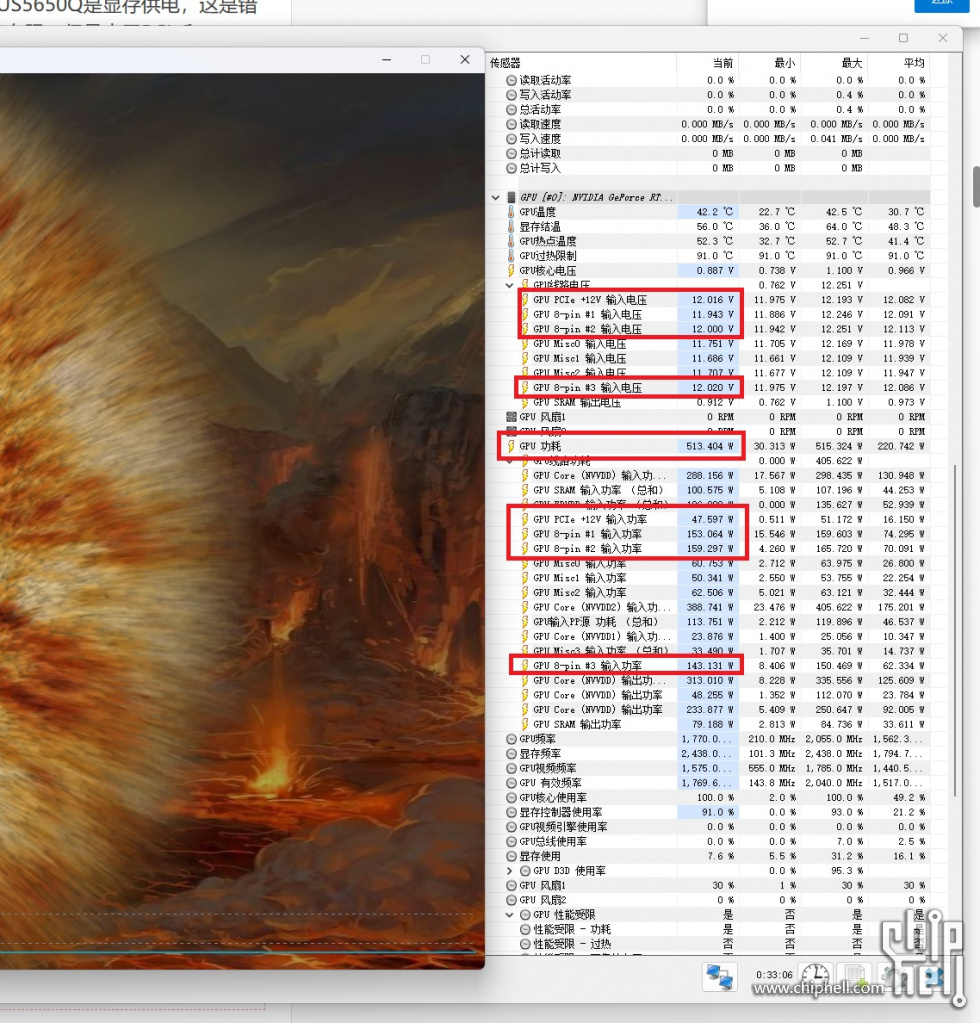
Task: Click the clock icon beside the 0:33:06 timer
Action: click(814, 976)
